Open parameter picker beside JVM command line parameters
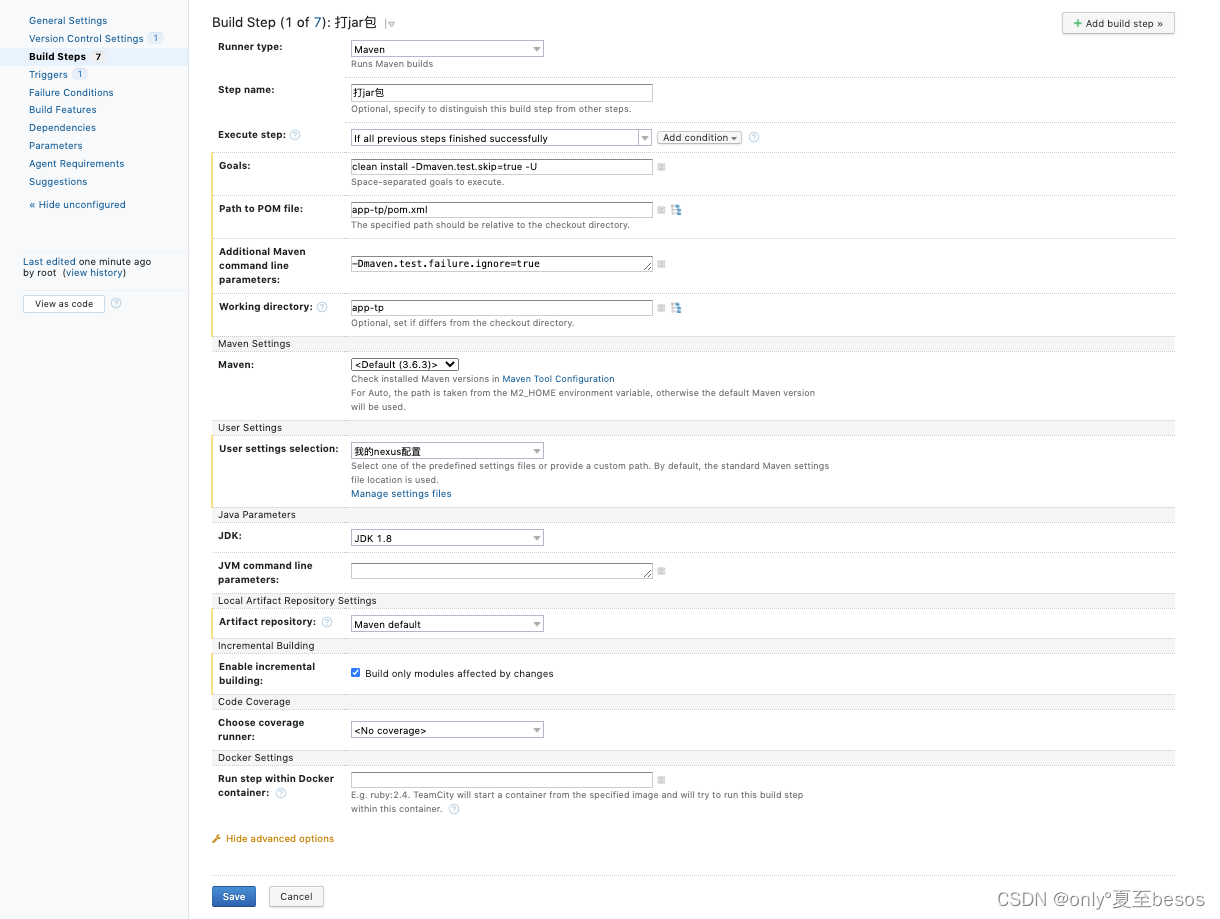The image size is (1220, 919). pos(661,571)
